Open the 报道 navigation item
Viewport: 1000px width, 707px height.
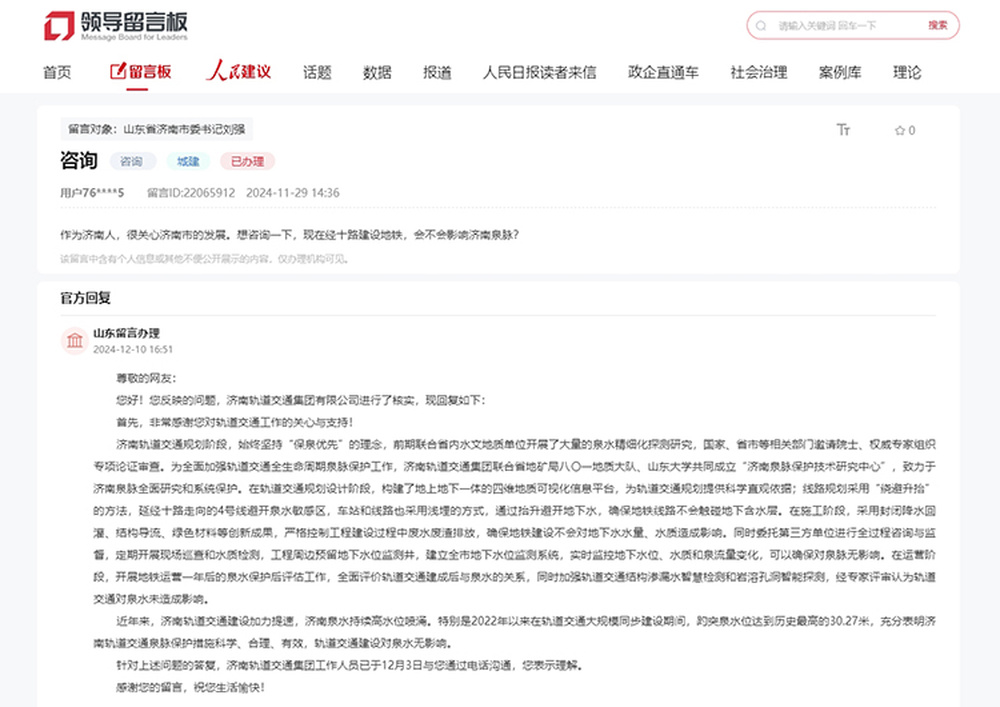437,72
